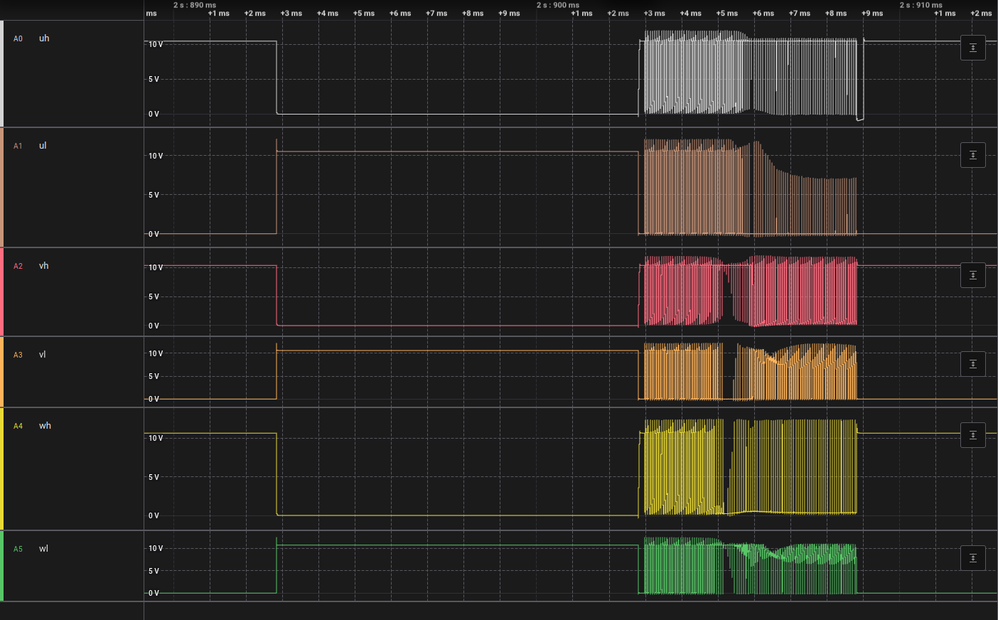Click the A2 channel identifier
This screenshot has height=620, width=998.
coord(18,267)
